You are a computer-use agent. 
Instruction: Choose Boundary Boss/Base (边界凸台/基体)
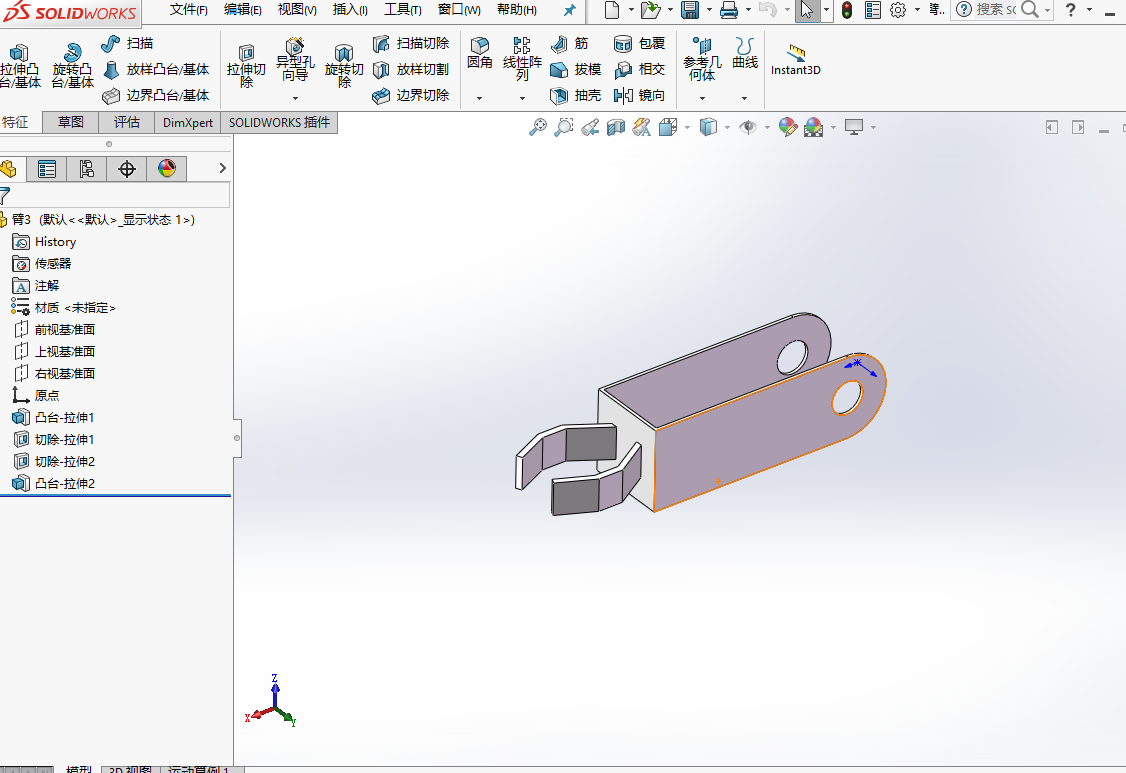(x=156, y=96)
